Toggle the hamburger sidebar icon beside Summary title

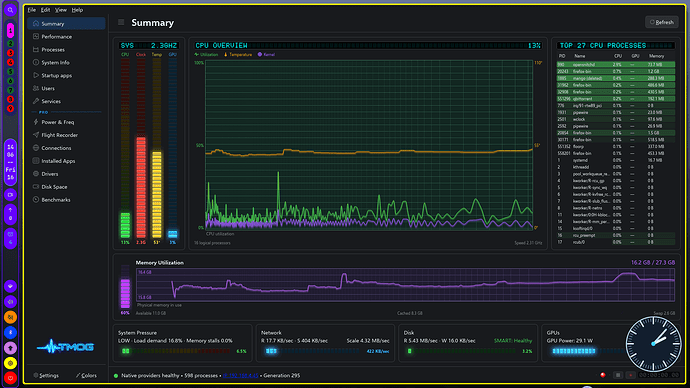click(121, 22)
